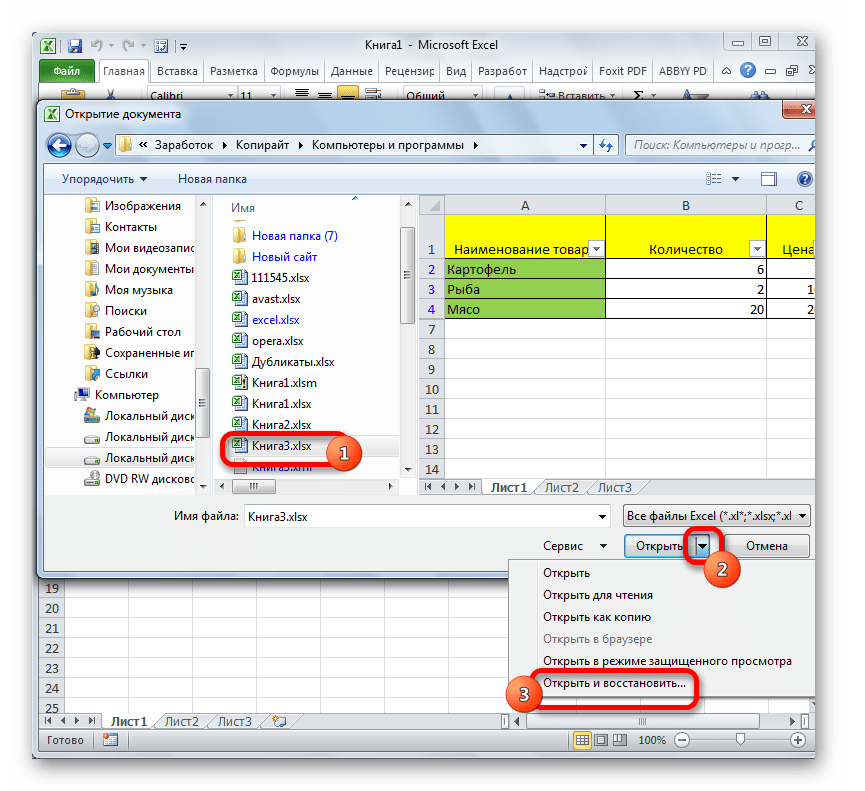The width and height of the screenshot is (865, 791).
Task: Open the Открыть button split dropdown arrow
Action: (702, 546)
